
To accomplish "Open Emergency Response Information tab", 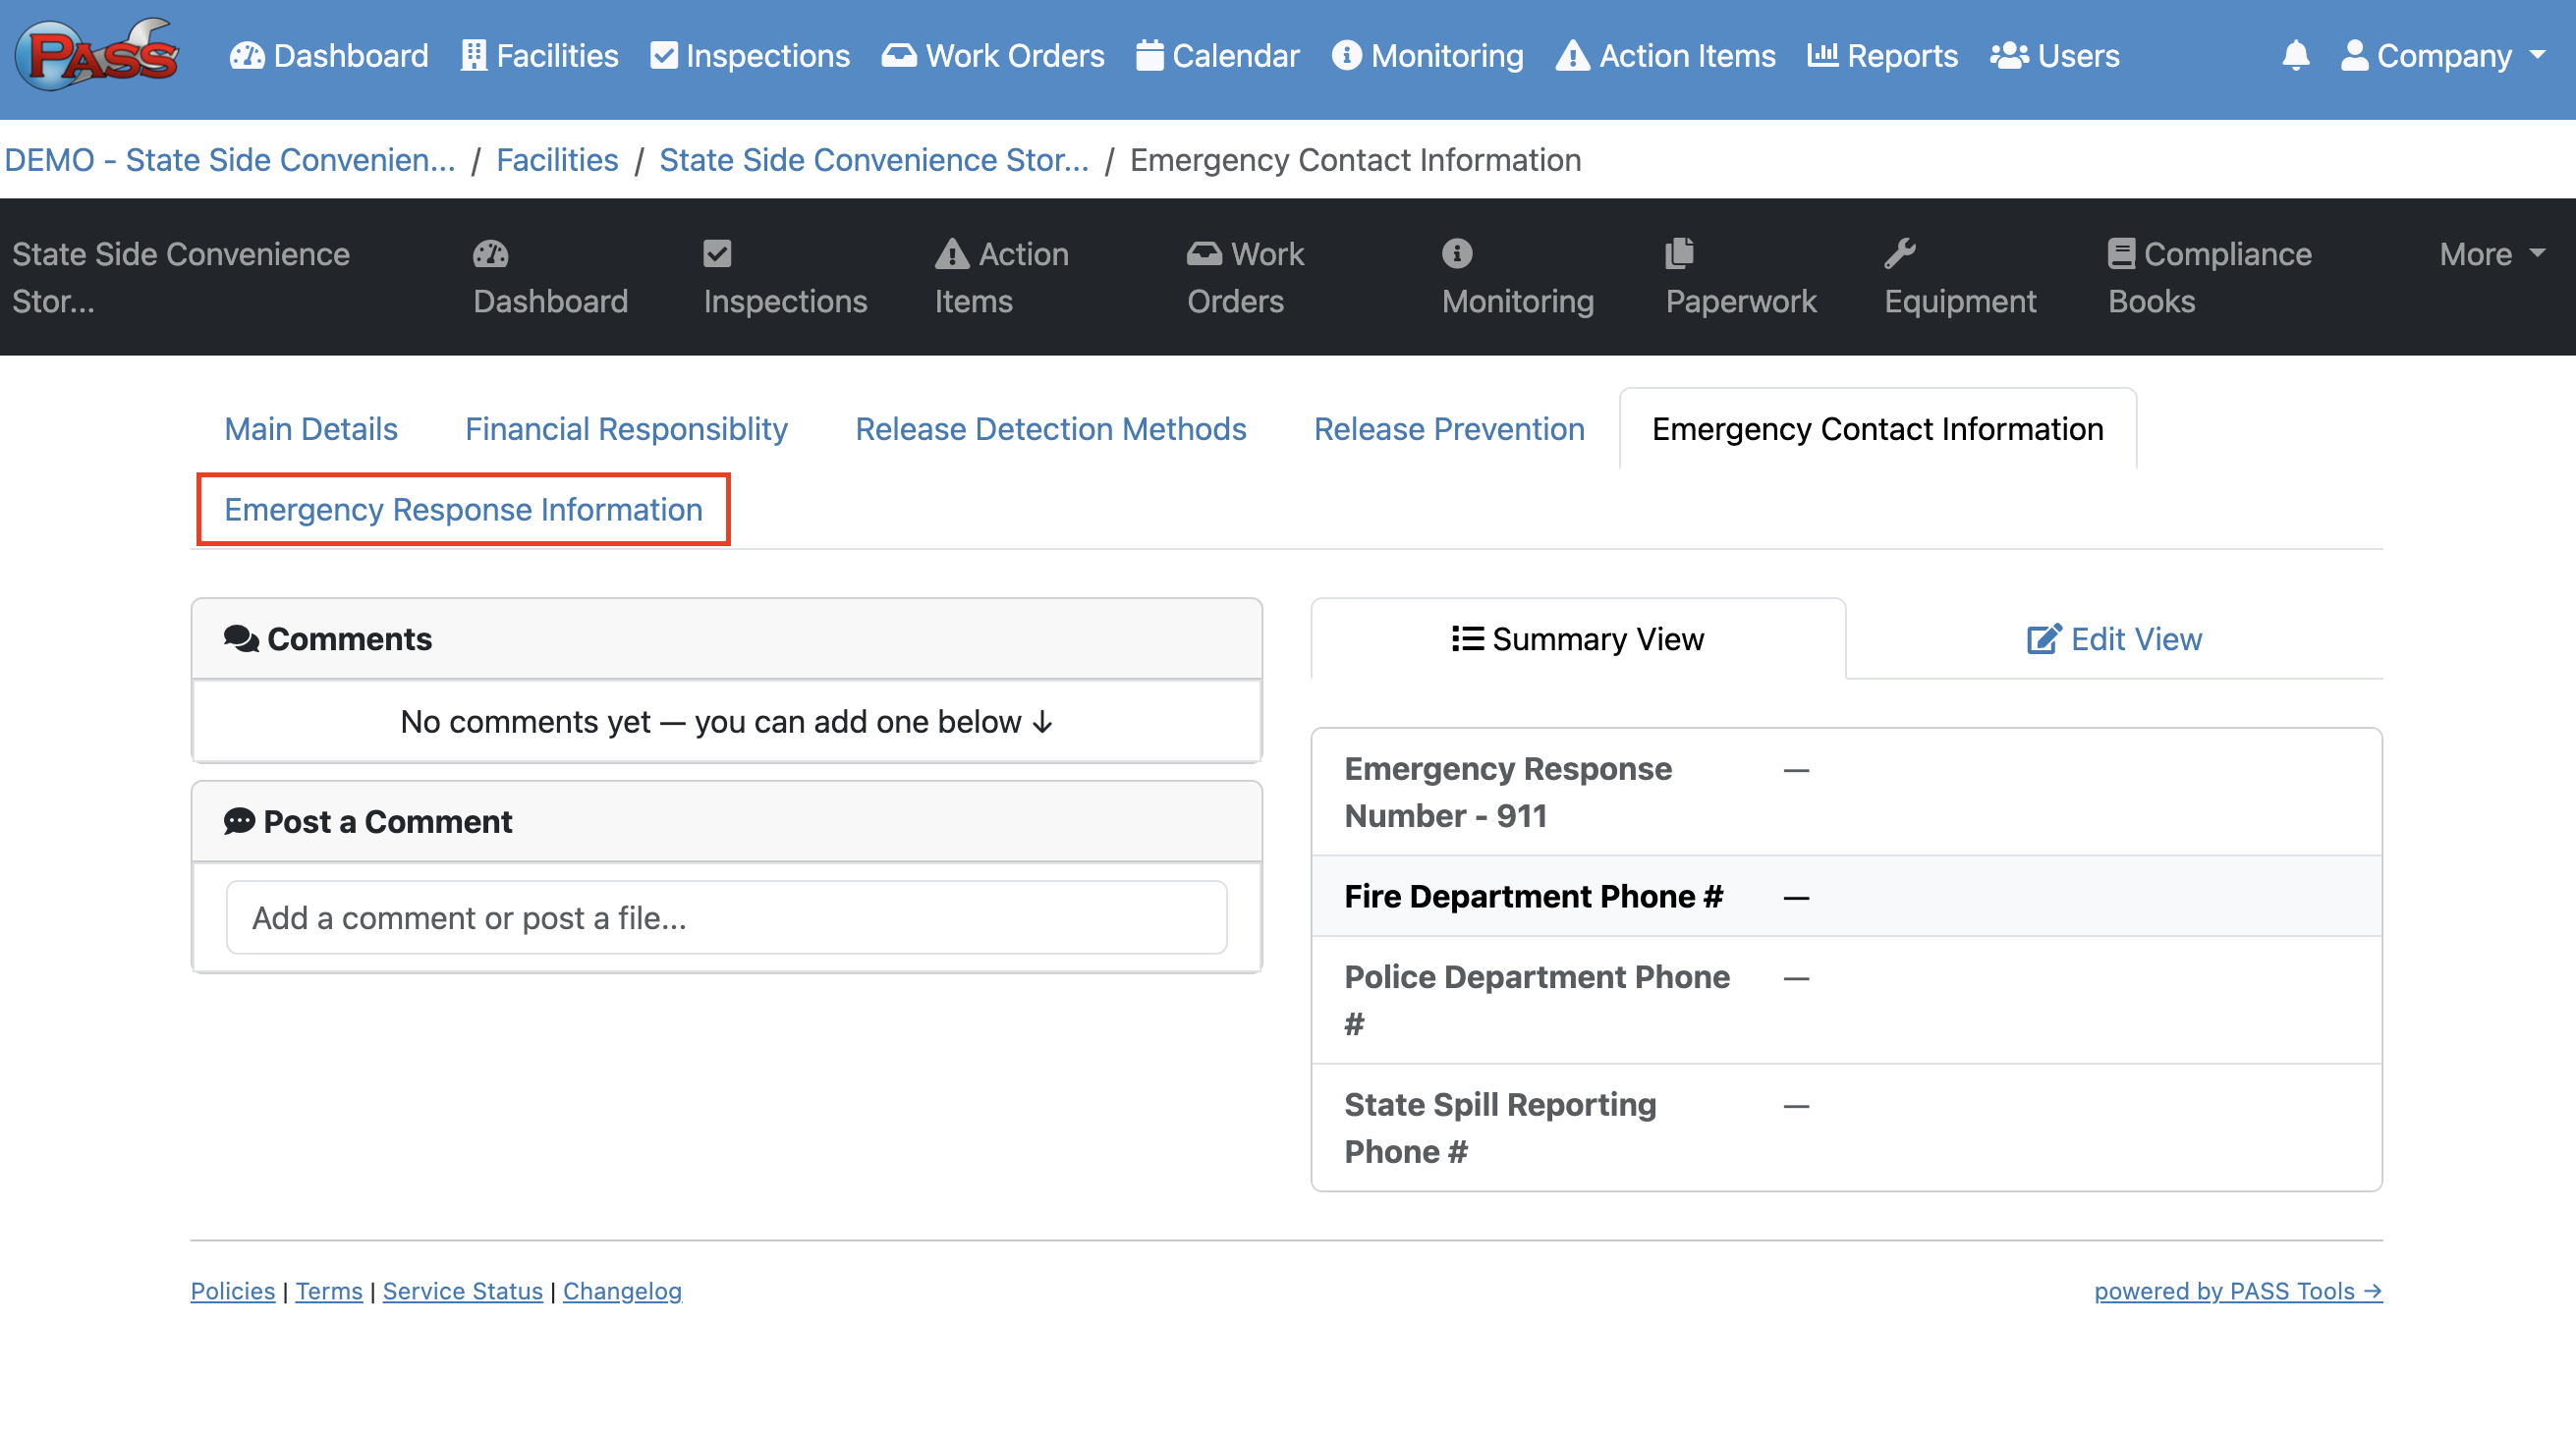I will click(463, 509).
